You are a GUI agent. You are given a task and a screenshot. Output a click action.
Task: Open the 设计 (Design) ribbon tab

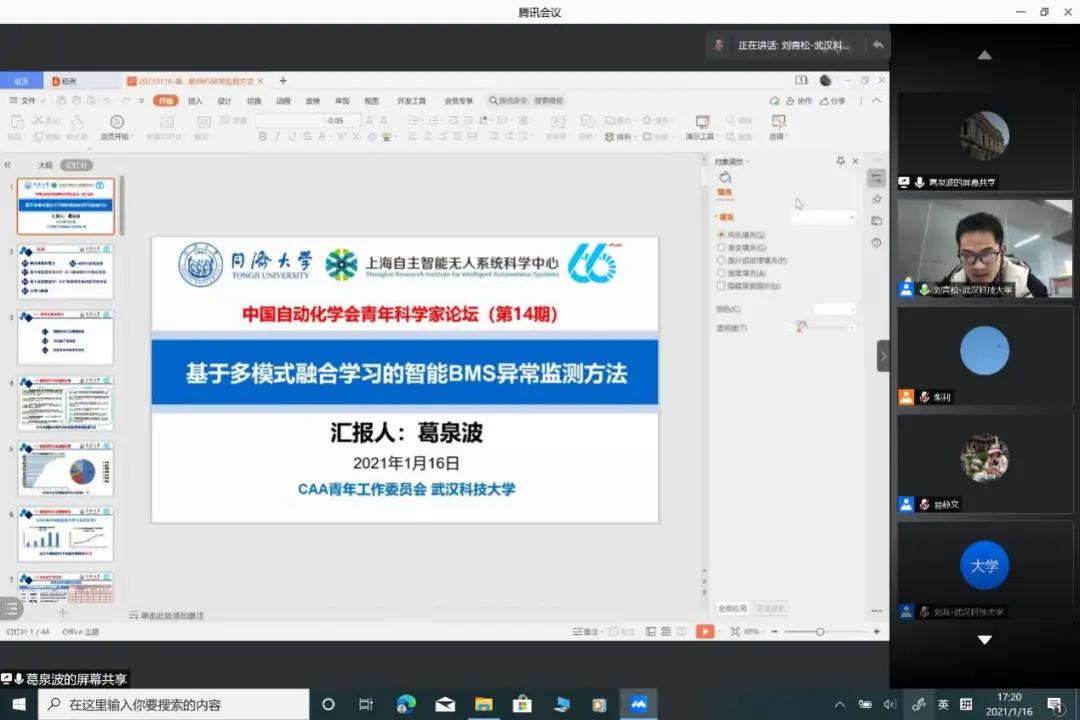224,101
